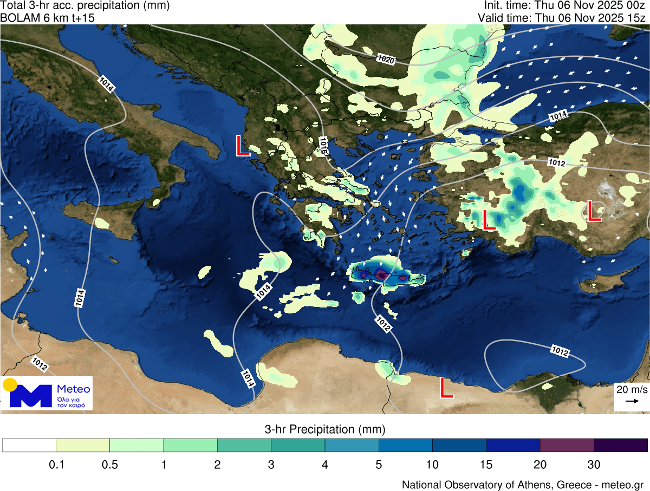Select the 20–30 mm purple legend swatch
The image size is (650, 491).
[x=566, y=445]
